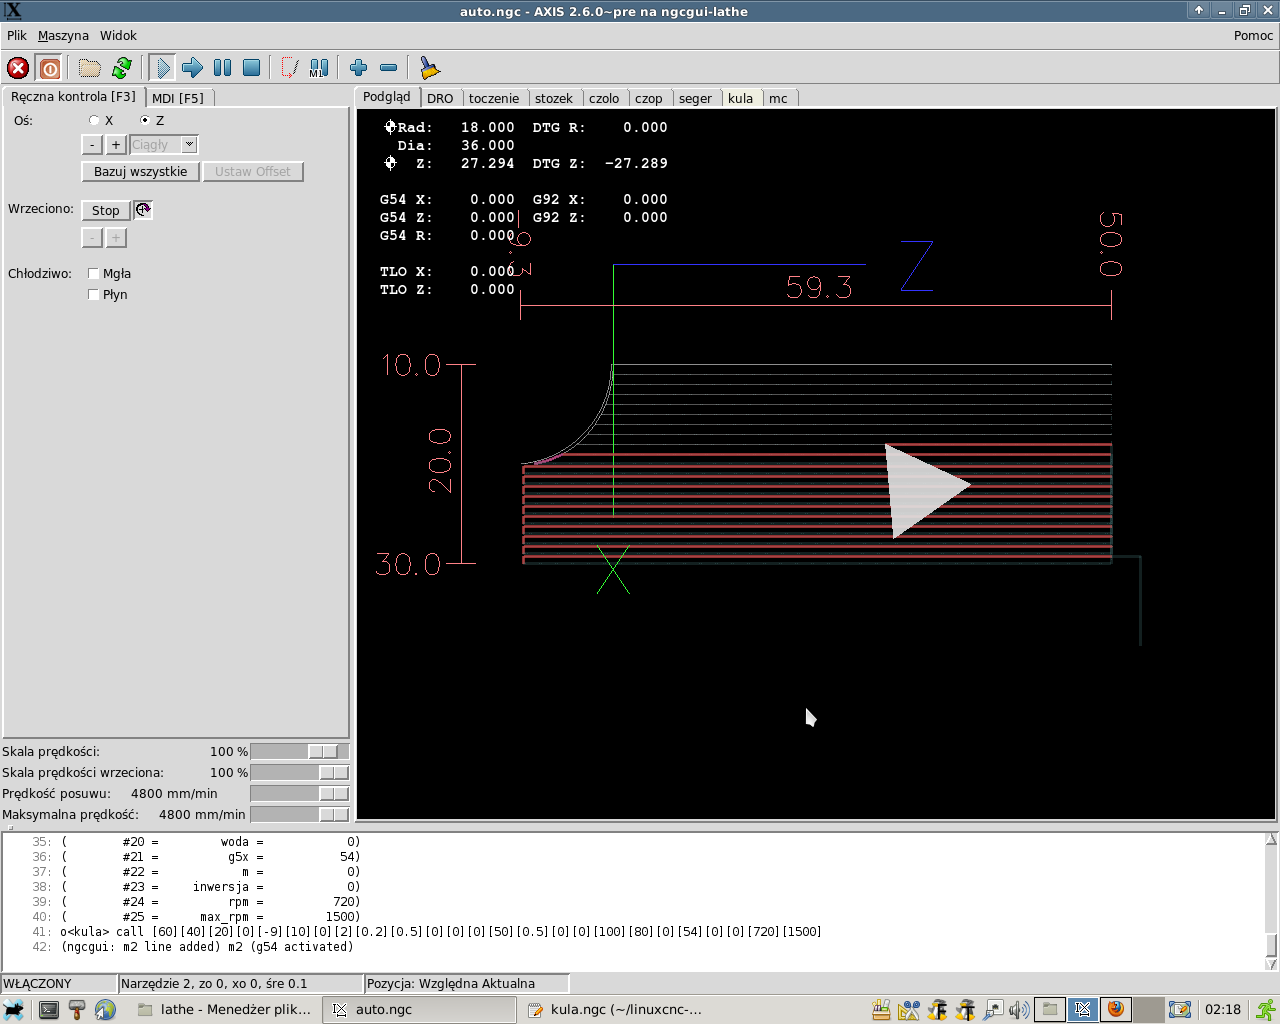
Task: Switch to the DRO tab
Action: pyautogui.click(x=440, y=98)
